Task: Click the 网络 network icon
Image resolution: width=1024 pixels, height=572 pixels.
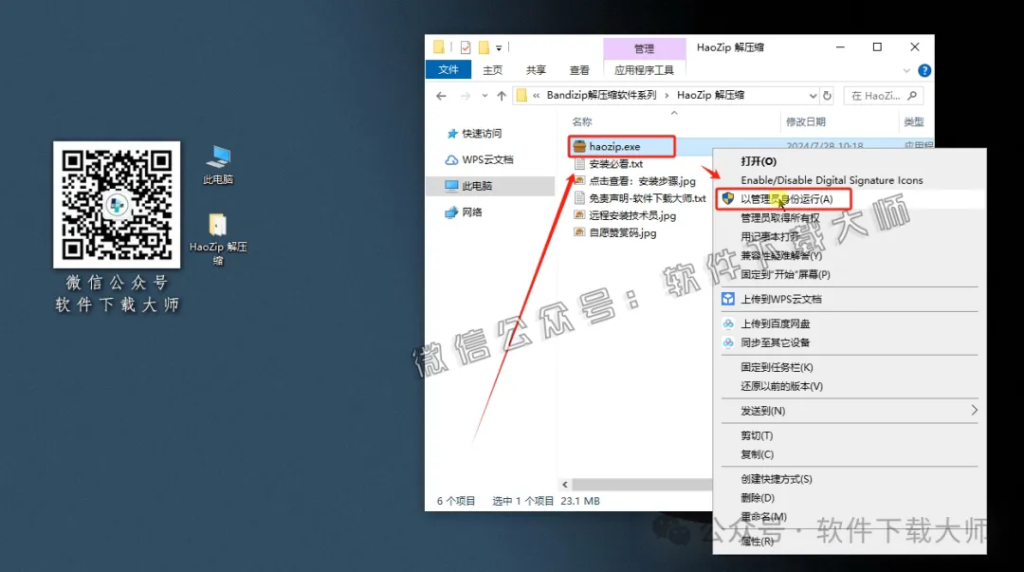Action: pos(451,212)
